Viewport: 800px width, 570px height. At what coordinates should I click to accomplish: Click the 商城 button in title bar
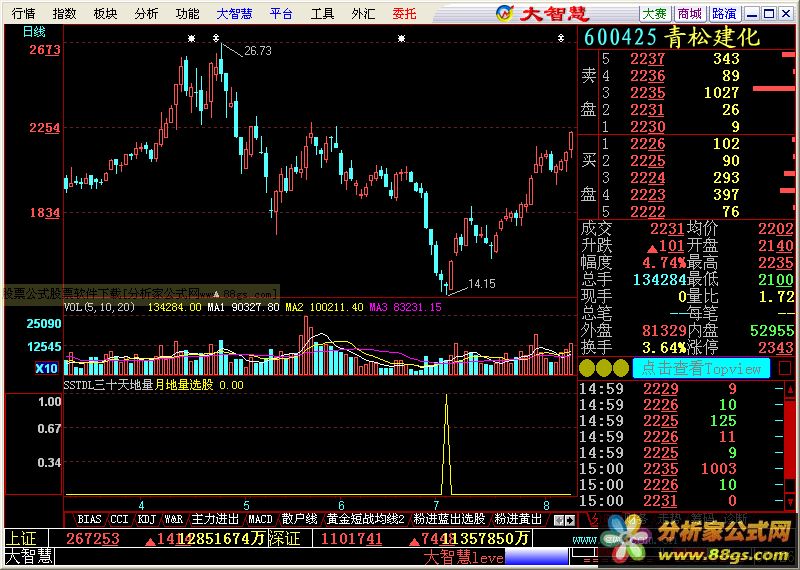click(690, 14)
